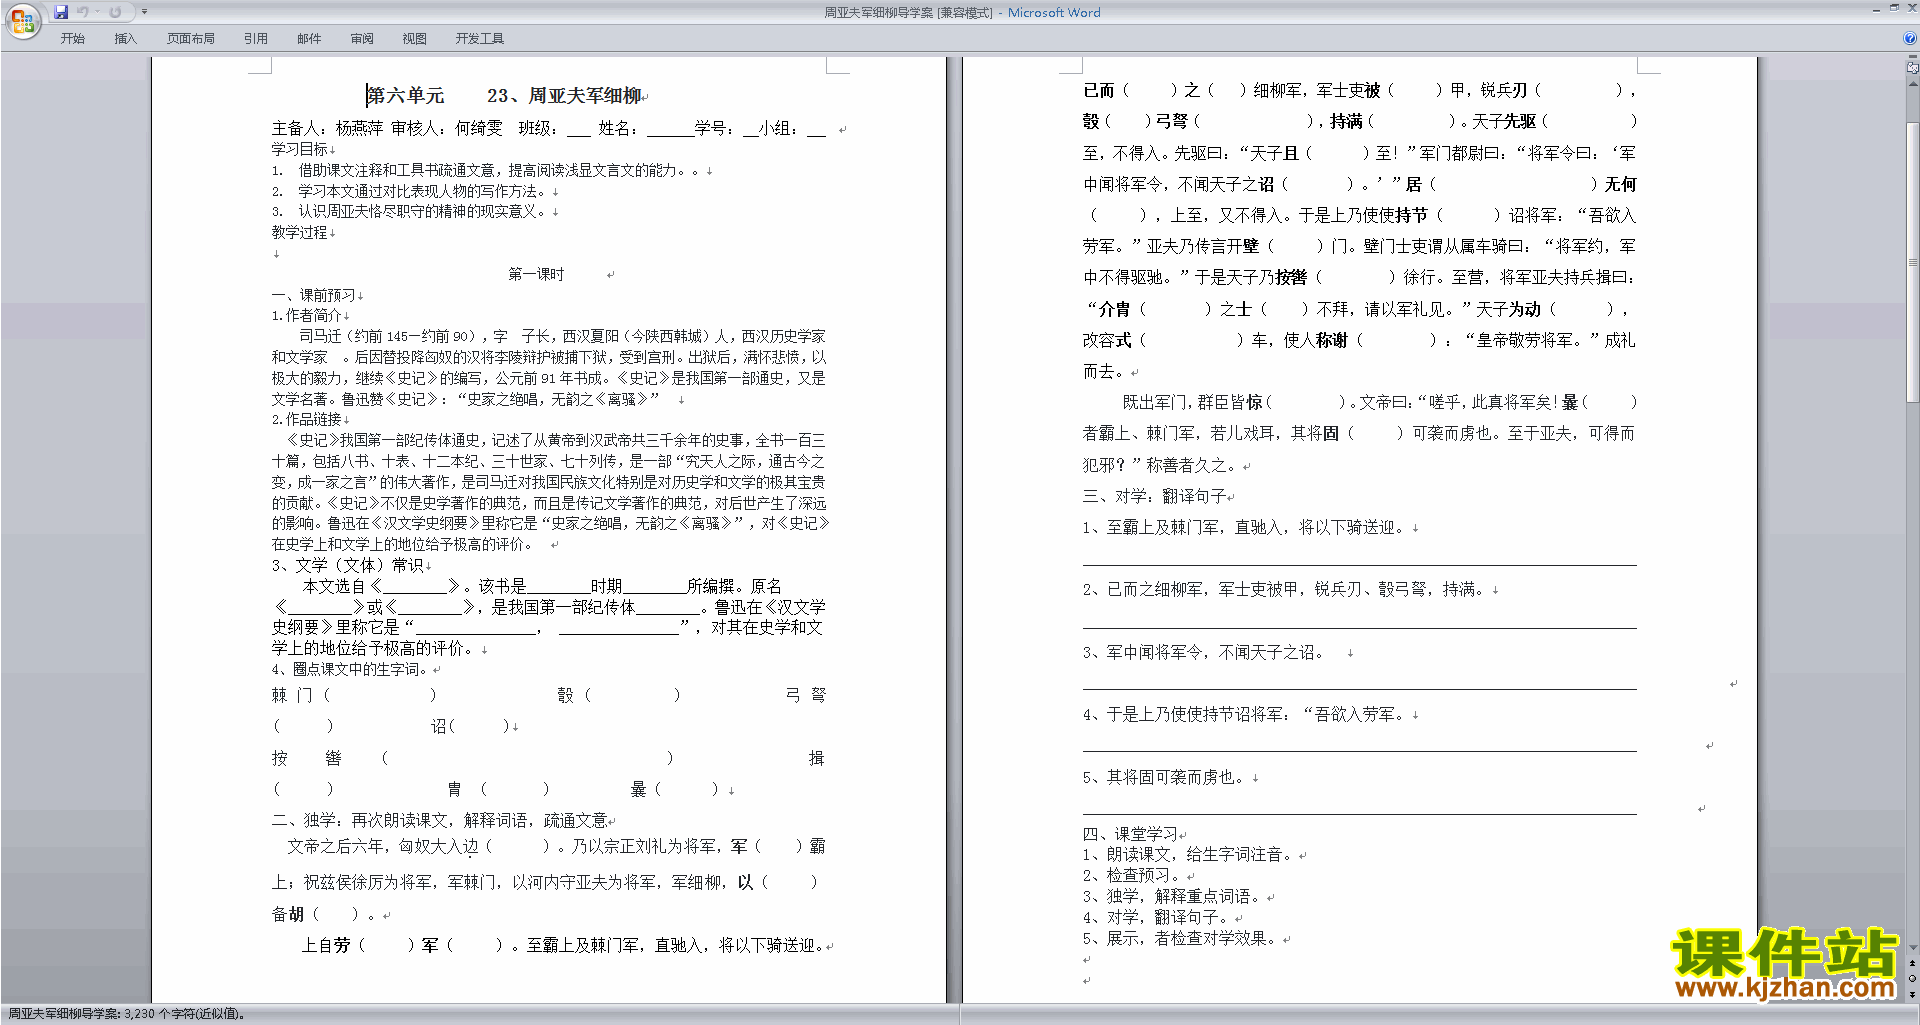1920x1025 pixels.
Task: Click the heading 23、周亚夫军细柳
Action: click(x=565, y=96)
